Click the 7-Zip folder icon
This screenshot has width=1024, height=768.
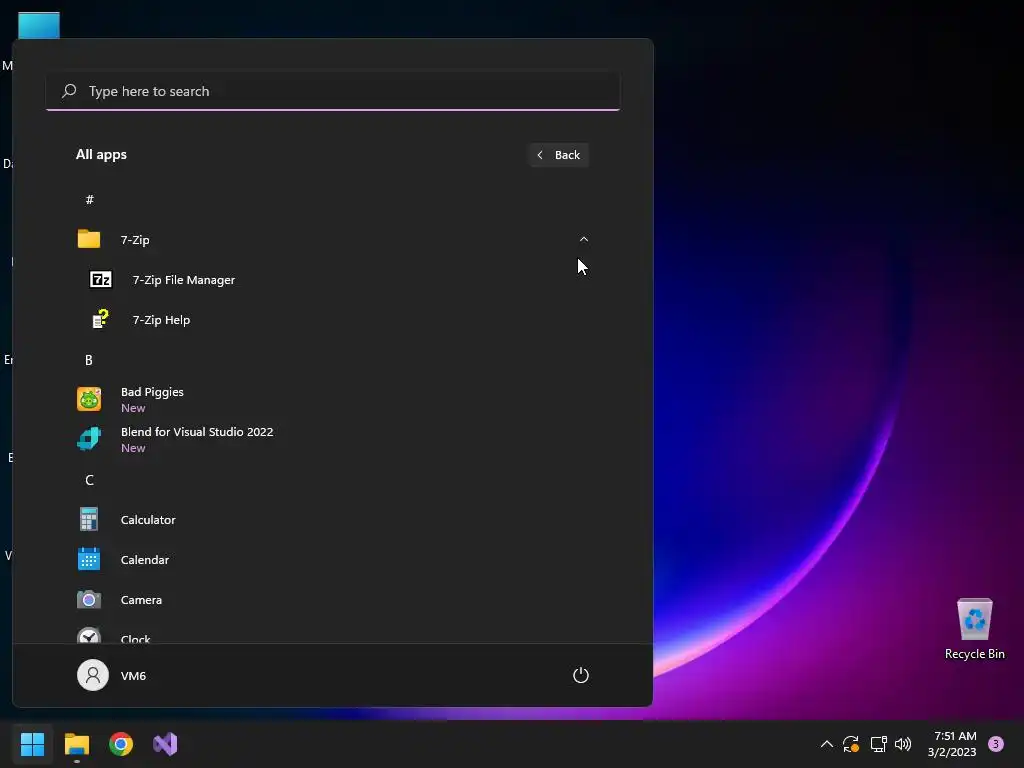pyautogui.click(x=89, y=239)
